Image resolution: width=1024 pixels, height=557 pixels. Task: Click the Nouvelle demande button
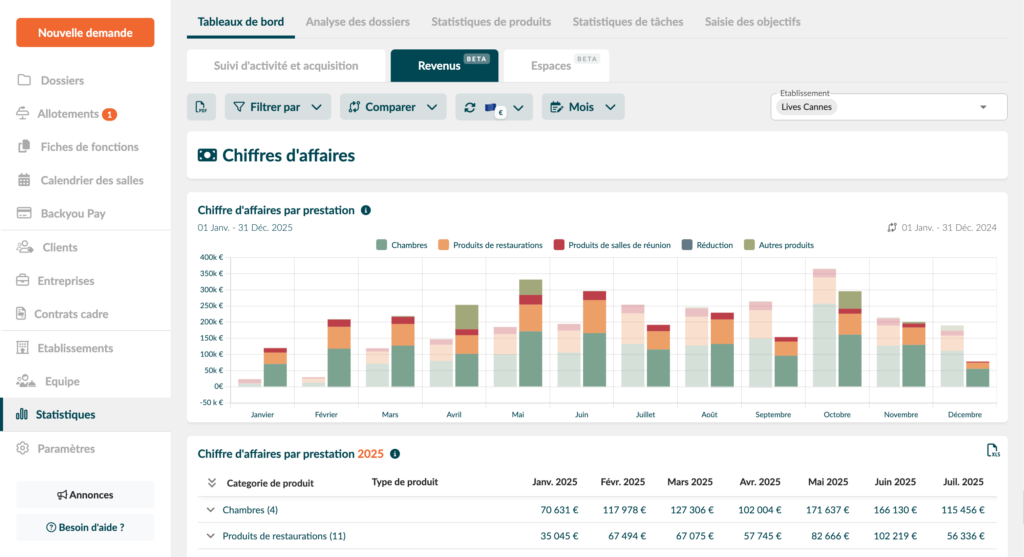85,33
